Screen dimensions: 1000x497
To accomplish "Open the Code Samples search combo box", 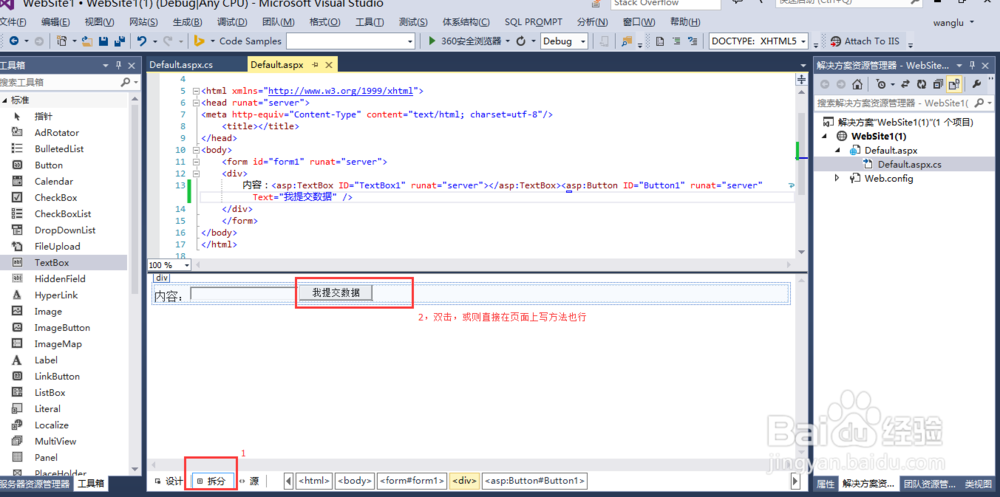I will tap(410, 41).
